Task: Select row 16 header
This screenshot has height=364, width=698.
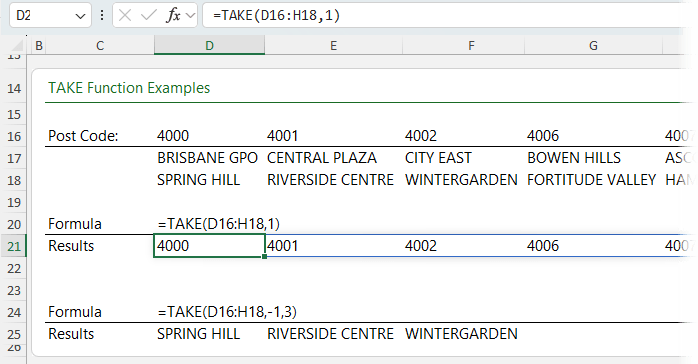Action: pyautogui.click(x=14, y=136)
